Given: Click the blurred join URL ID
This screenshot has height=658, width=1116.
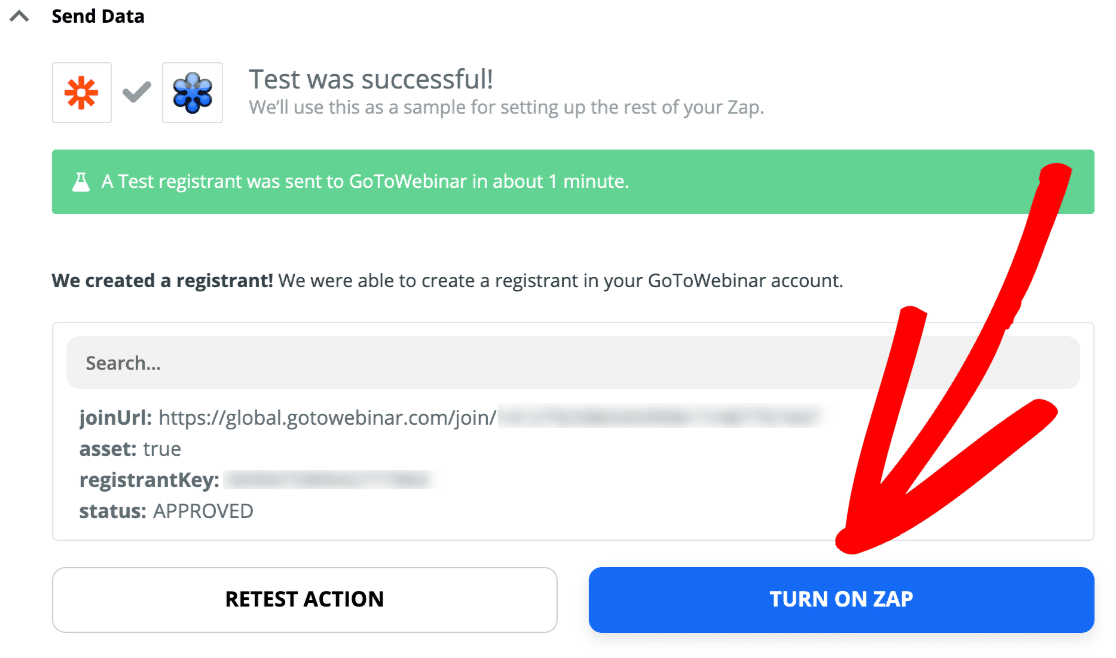Looking at the screenshot, I should tap(660, 418).
